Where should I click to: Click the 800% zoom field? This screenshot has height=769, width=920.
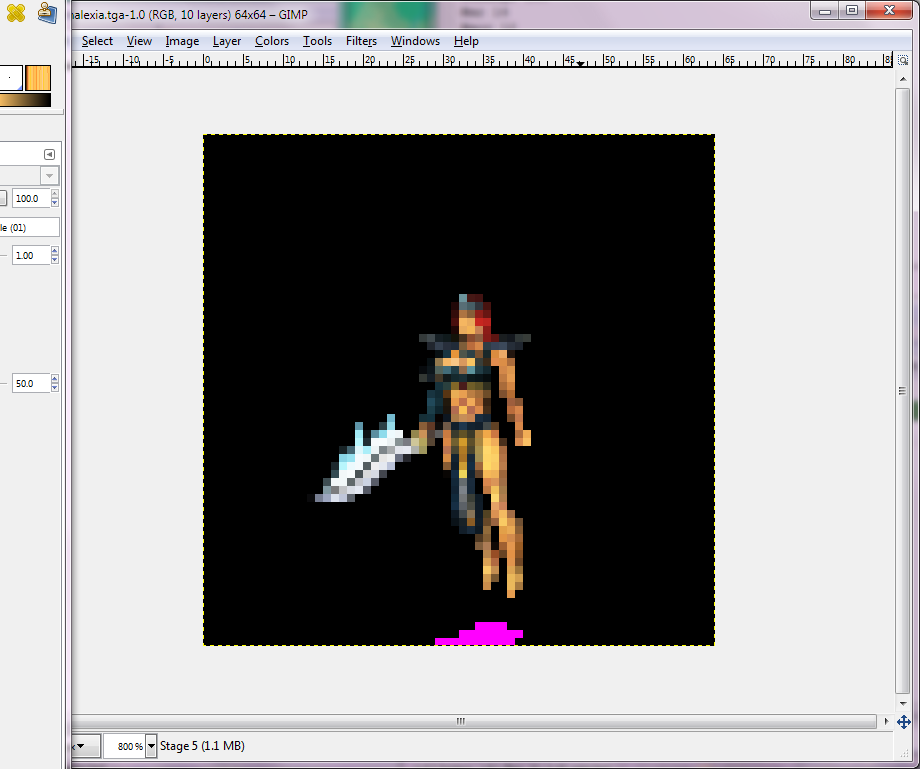[124, 746]
